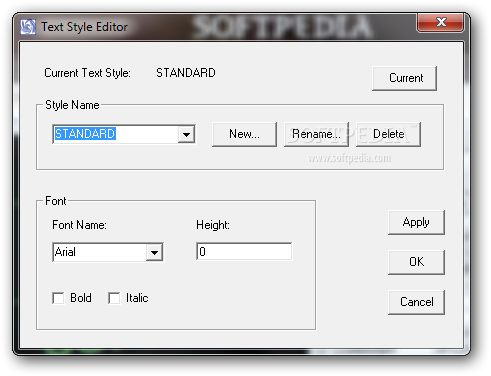Enable the Italic checkbox
The width and height of the screenshot is (491, 376).
coord(114,298)
